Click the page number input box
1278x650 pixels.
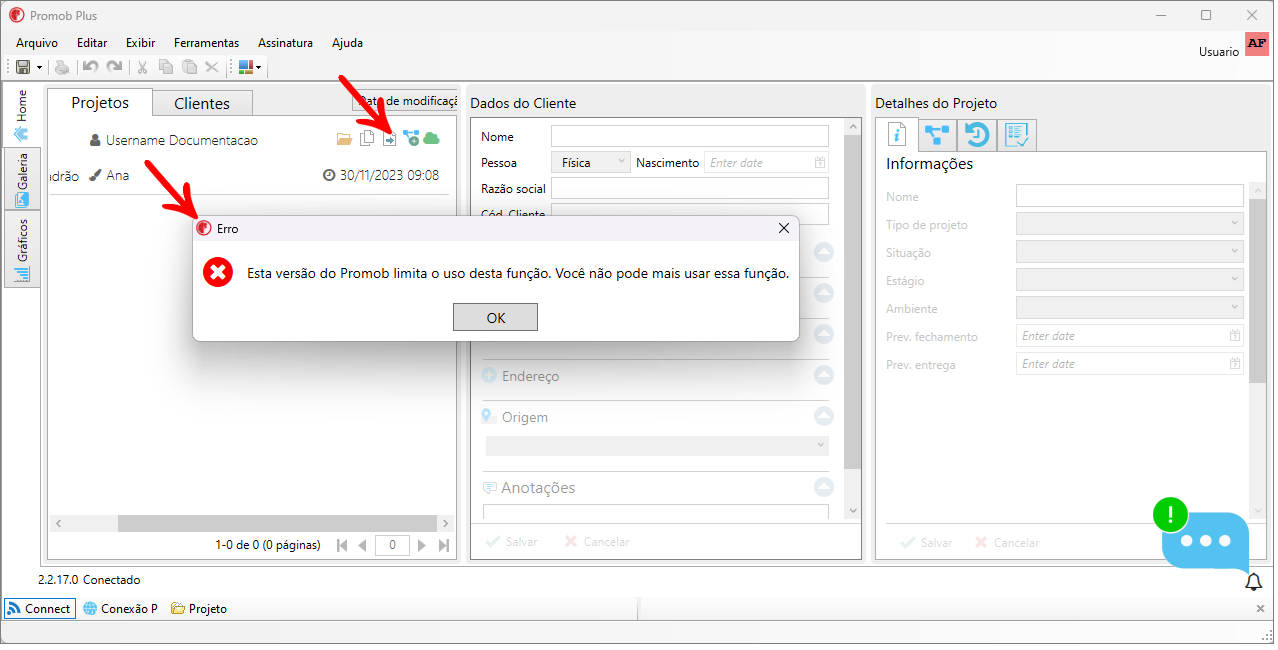[392, 545]
